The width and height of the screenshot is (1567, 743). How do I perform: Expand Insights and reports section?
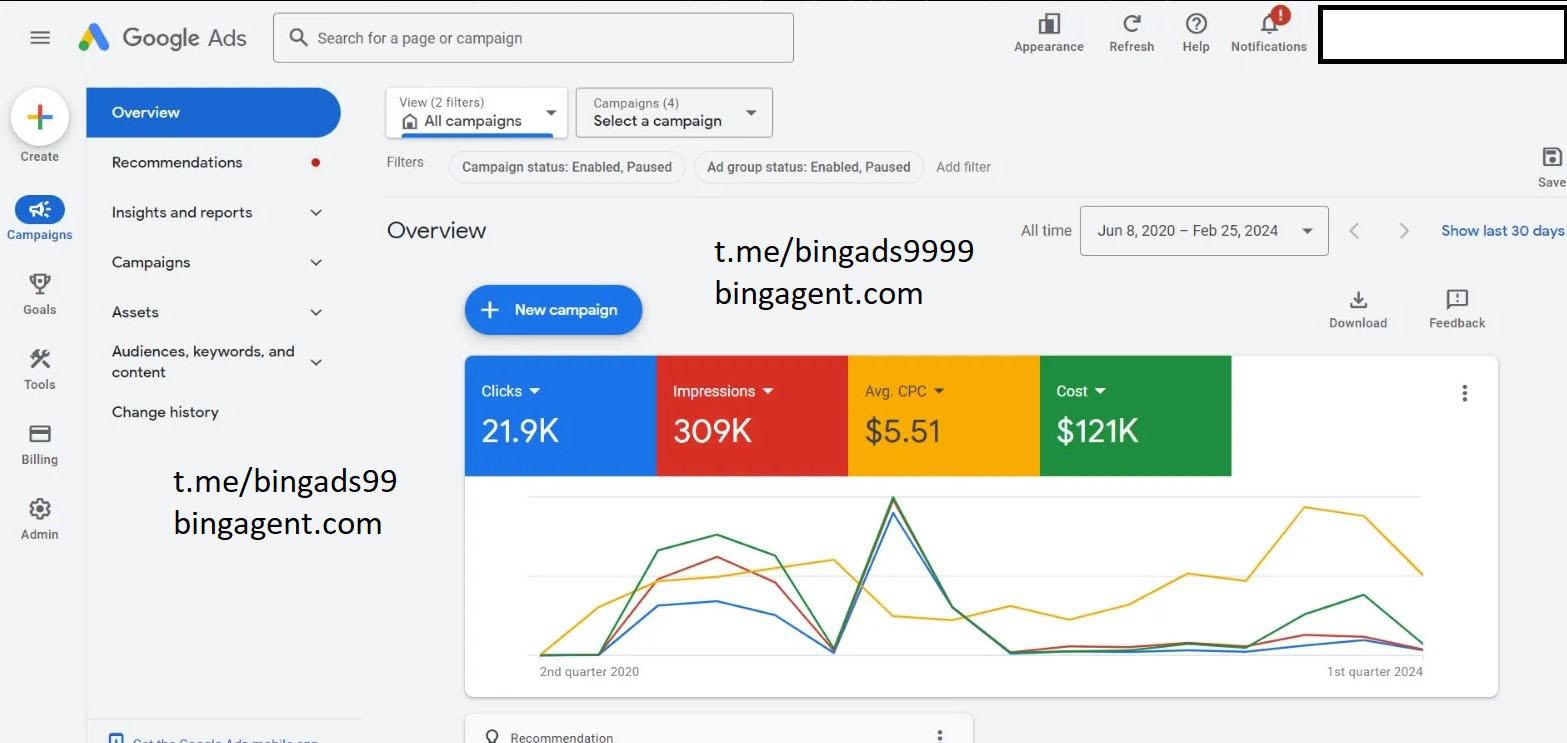pos(316,212)
